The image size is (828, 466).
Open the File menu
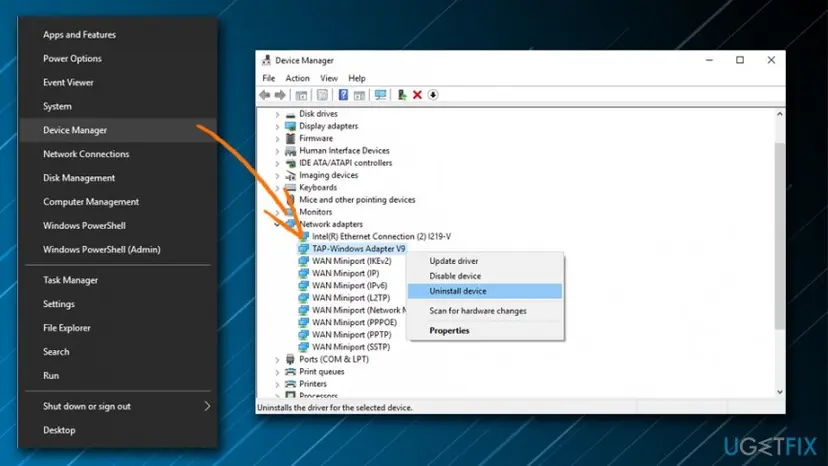(x=269, y=78)
